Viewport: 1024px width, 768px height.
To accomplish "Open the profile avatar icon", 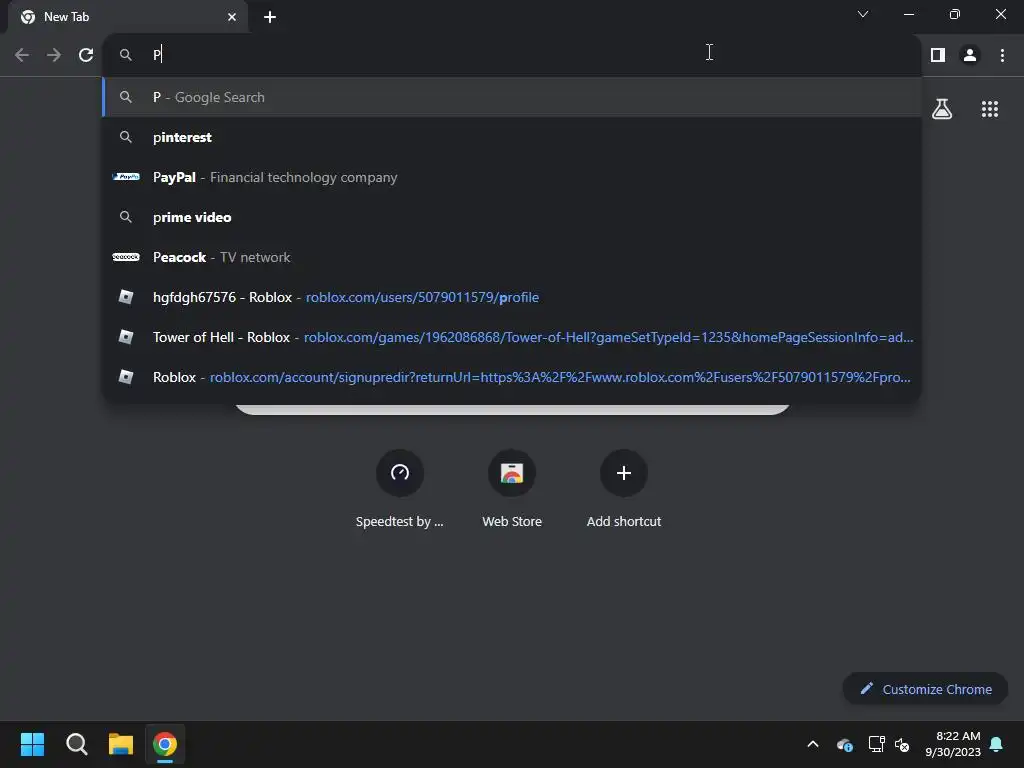I will coord(970,55).
